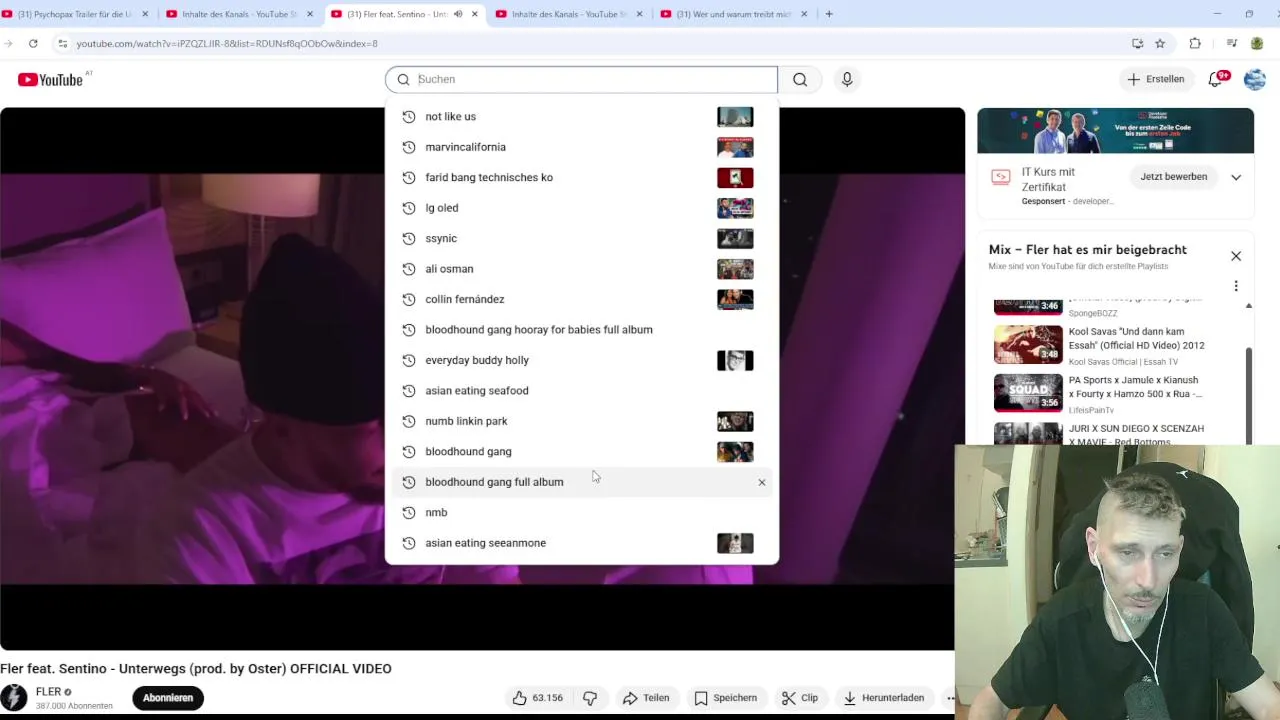1280x720 pixels.
Task: Click the thumbnail beside 'everyday buddy holly'
Action: pyautogui.click(x=735, y=360)
